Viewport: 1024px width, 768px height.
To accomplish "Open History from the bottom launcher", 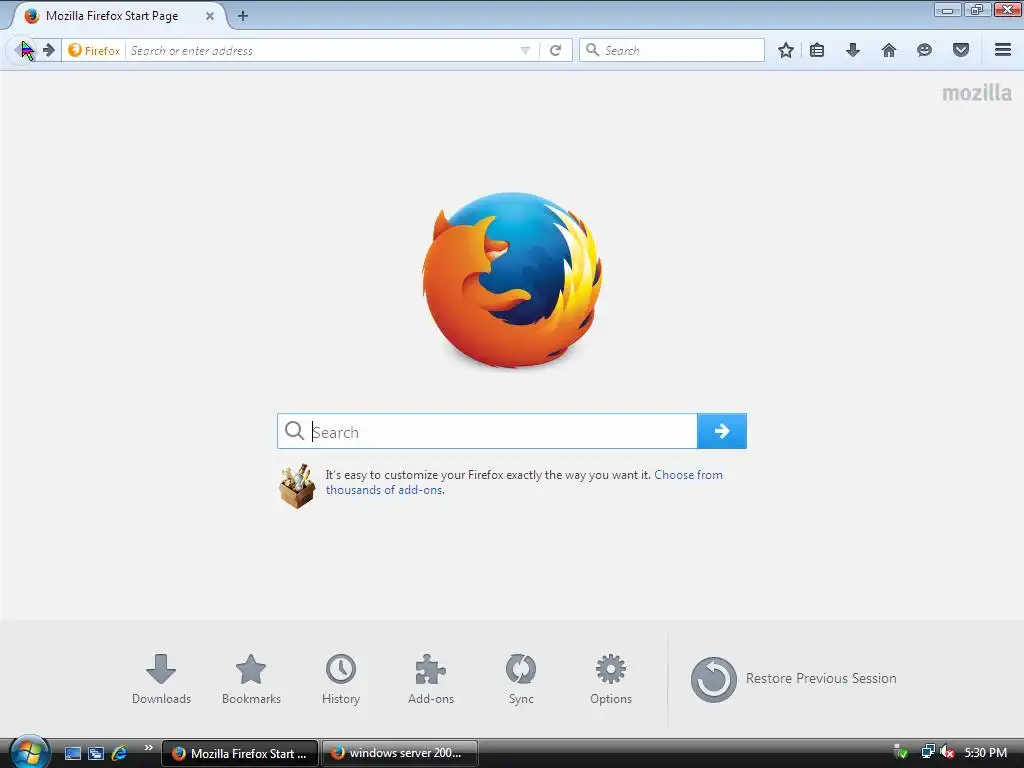I will 341,679.
